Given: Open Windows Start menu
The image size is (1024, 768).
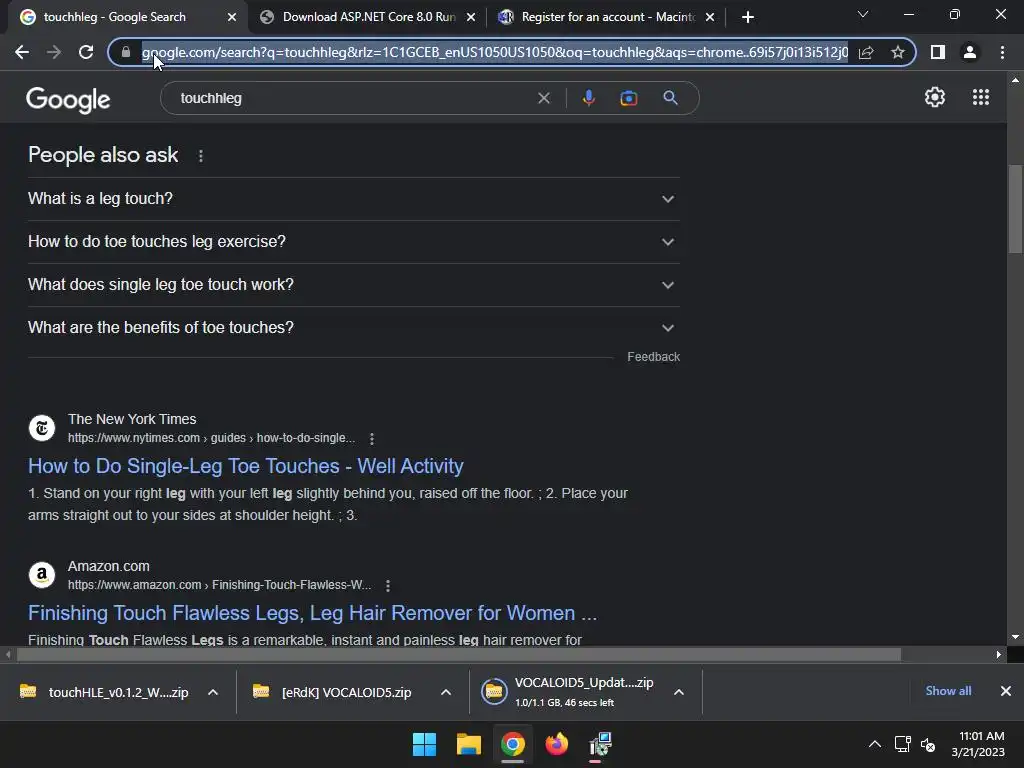Looking at the screenshot, I should click(x=424, y=744).
